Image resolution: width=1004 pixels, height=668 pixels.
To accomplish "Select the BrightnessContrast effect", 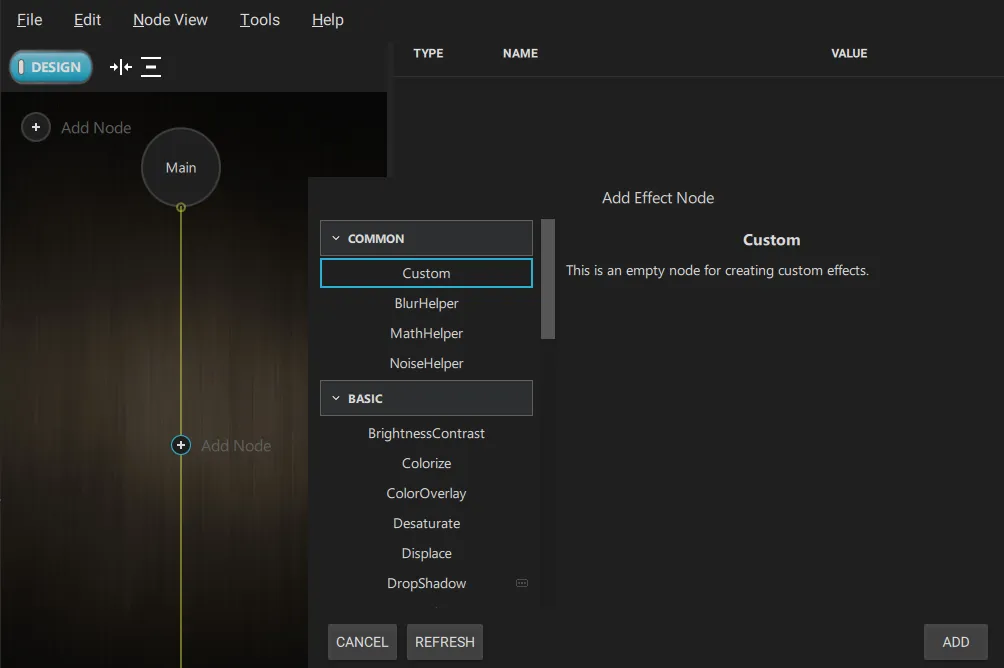I will coord(426,433).
